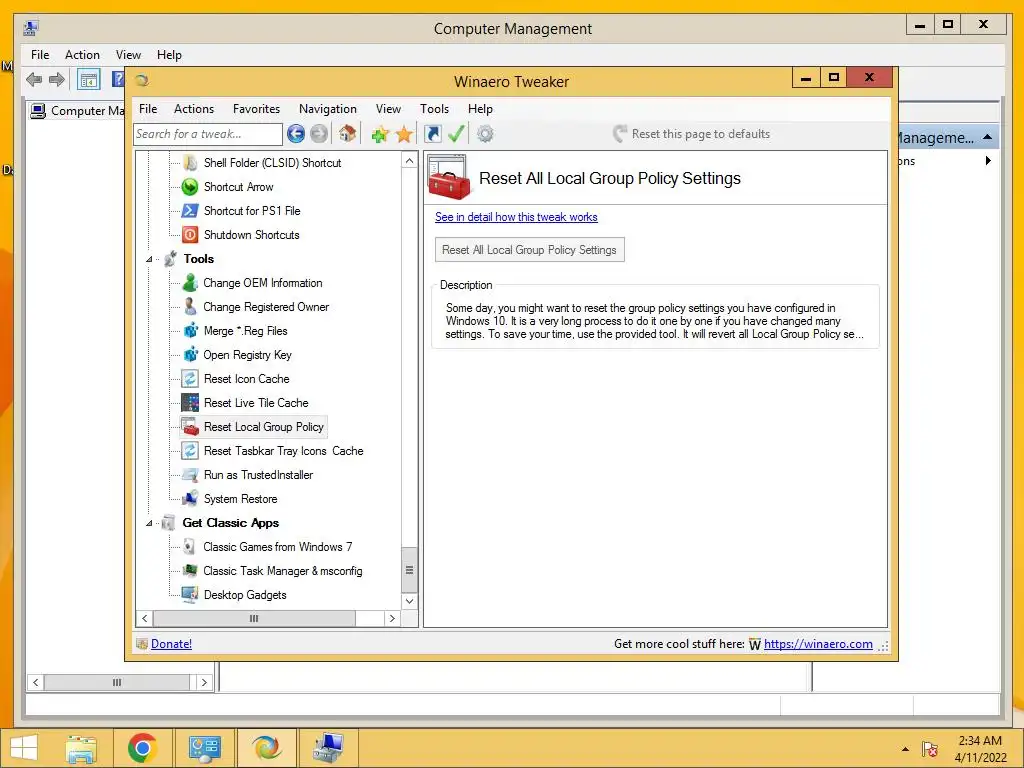Click the Classic Games from Windows 7 icon
Image resolution: width=1024 pixels, height=768 pixels.
tap(189, 547)
